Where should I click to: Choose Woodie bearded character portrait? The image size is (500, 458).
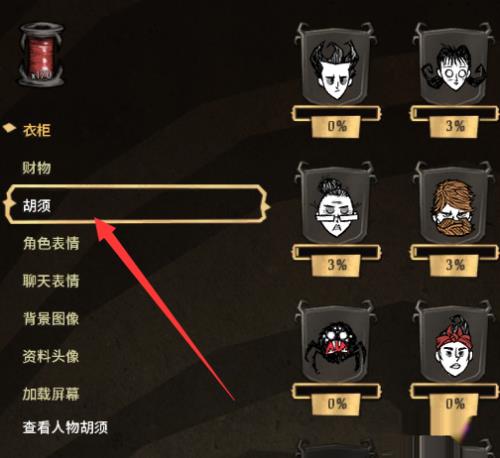point(454,203)
